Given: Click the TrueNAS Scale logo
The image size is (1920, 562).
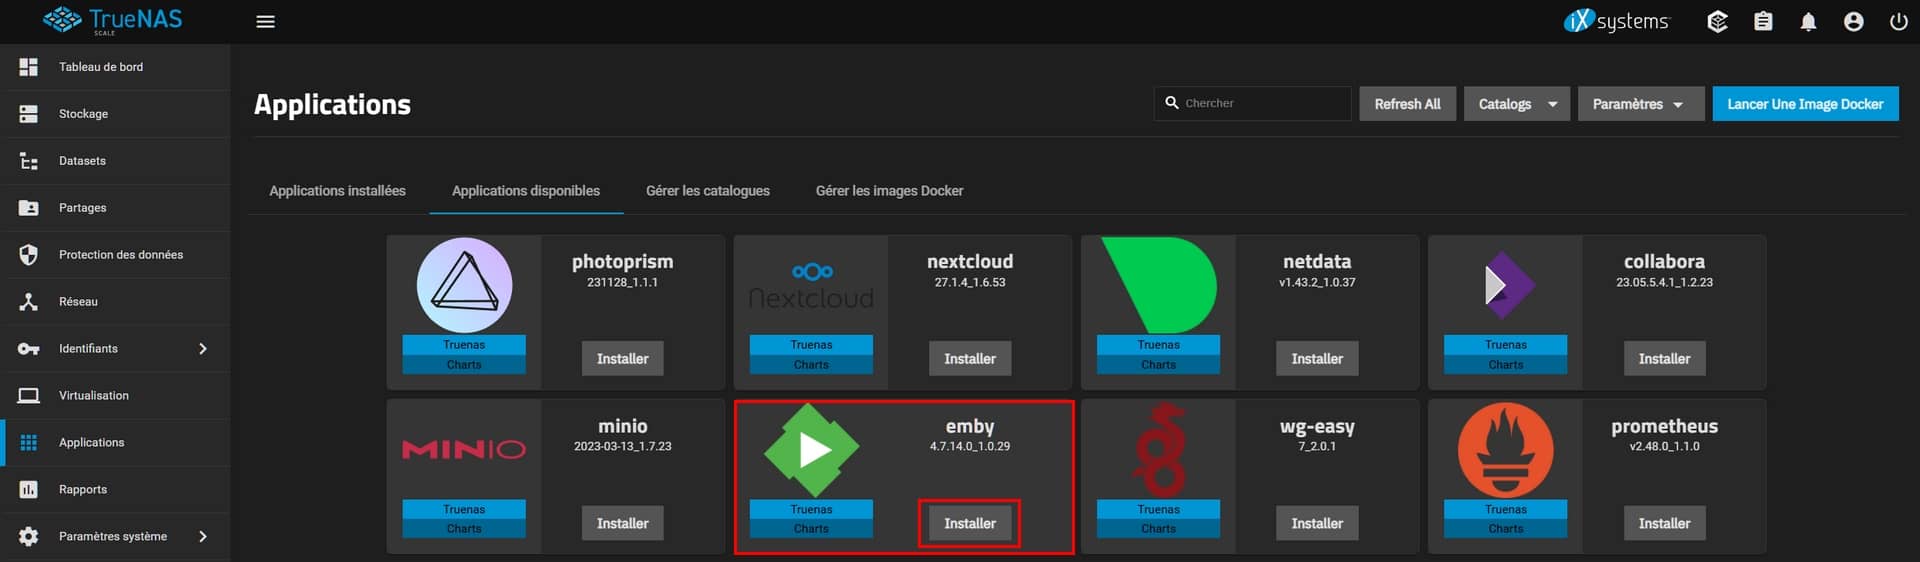Looking at the screenshot, I should 113,20.
